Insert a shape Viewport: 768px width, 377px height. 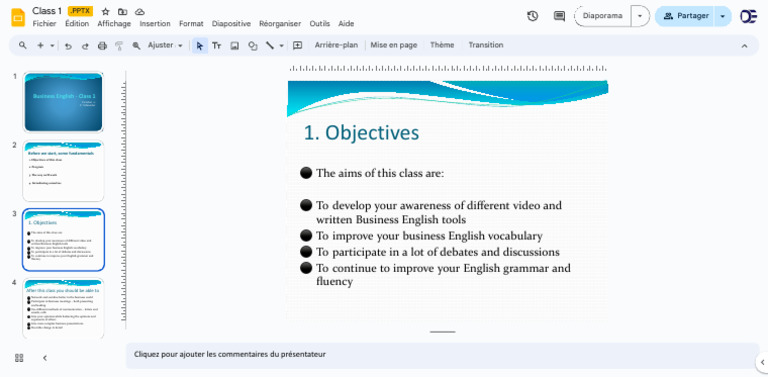[x=253, y=46]
